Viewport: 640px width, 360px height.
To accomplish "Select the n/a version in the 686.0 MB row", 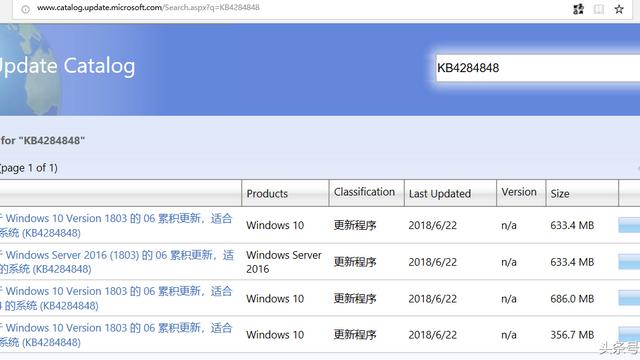I will 509,298.
